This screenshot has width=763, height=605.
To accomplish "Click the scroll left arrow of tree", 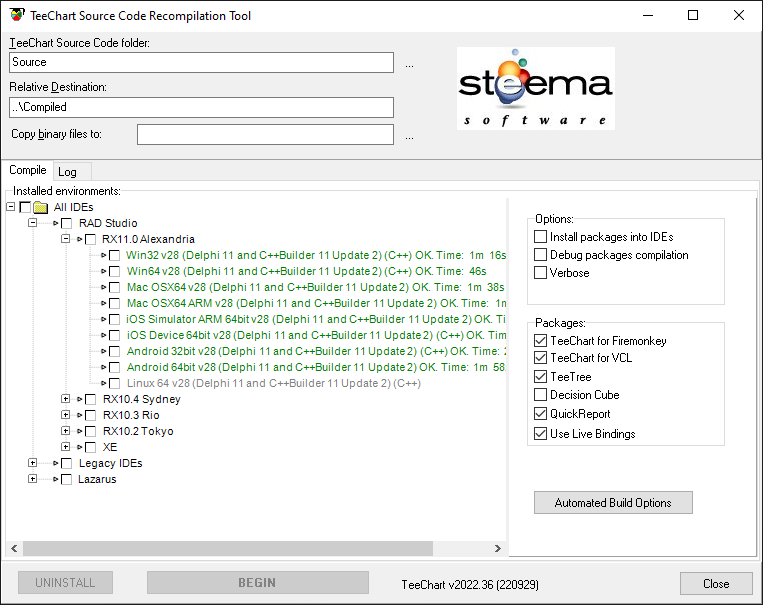I will pos(14,549).
